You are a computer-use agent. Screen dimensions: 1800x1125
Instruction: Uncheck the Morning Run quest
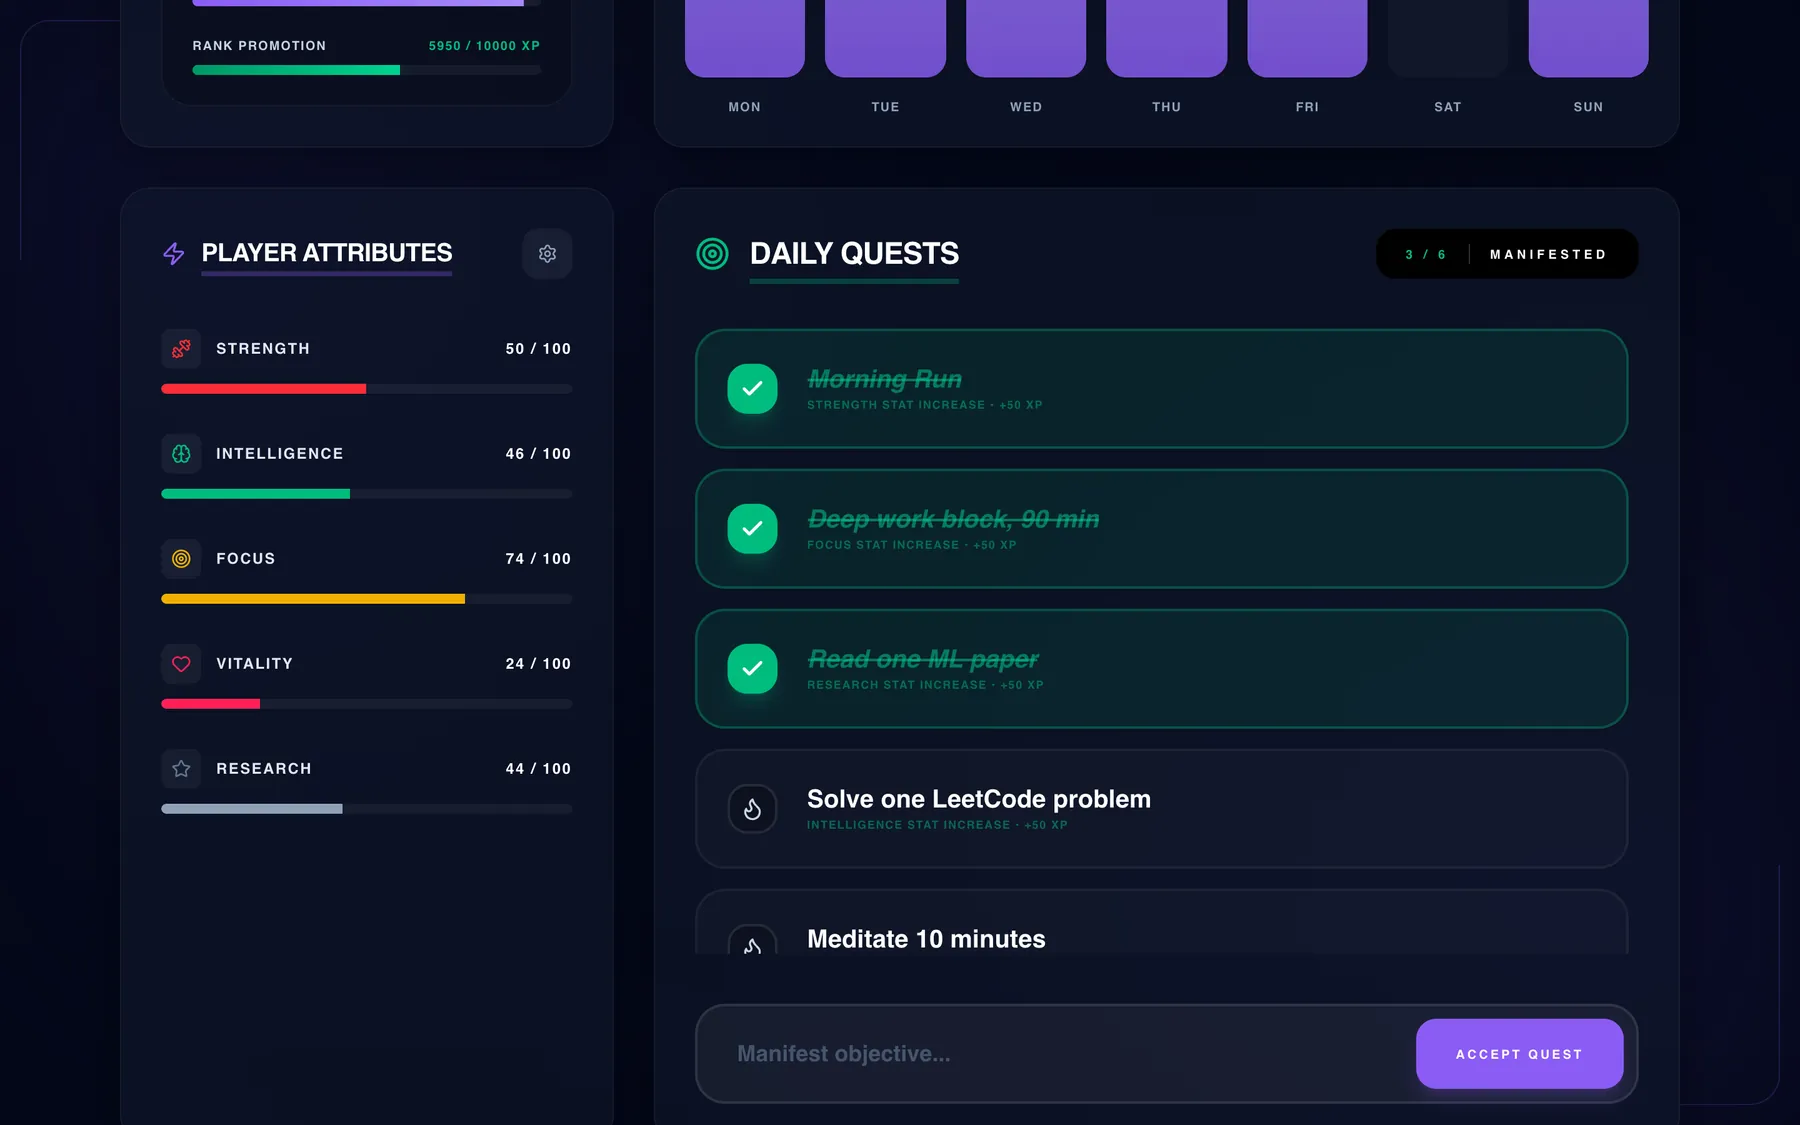coord(752,389)
